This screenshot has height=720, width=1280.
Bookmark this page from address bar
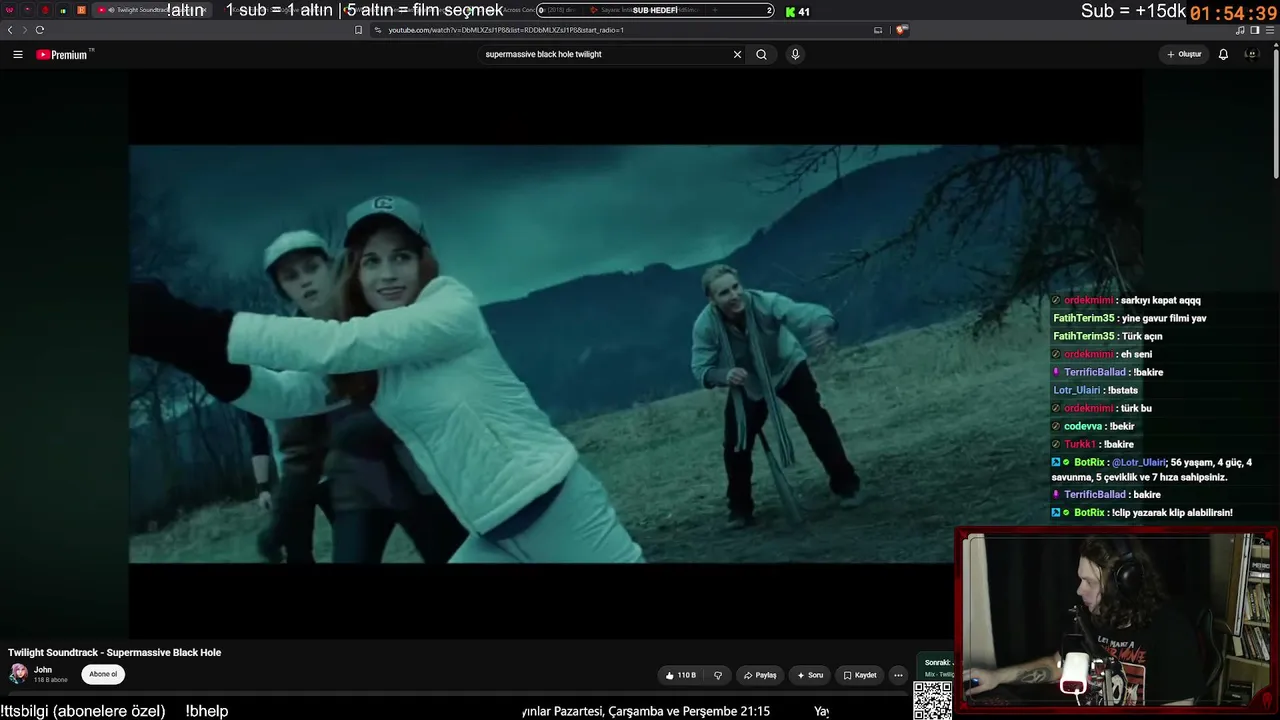[359, 30]
